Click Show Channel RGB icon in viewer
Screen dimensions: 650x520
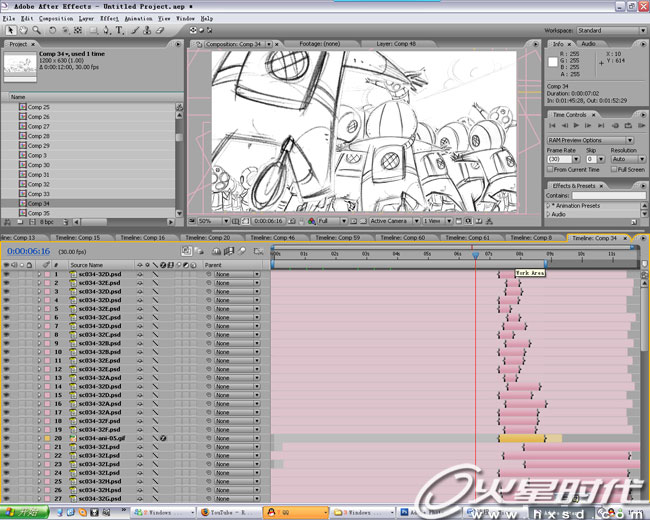point(311,221)
